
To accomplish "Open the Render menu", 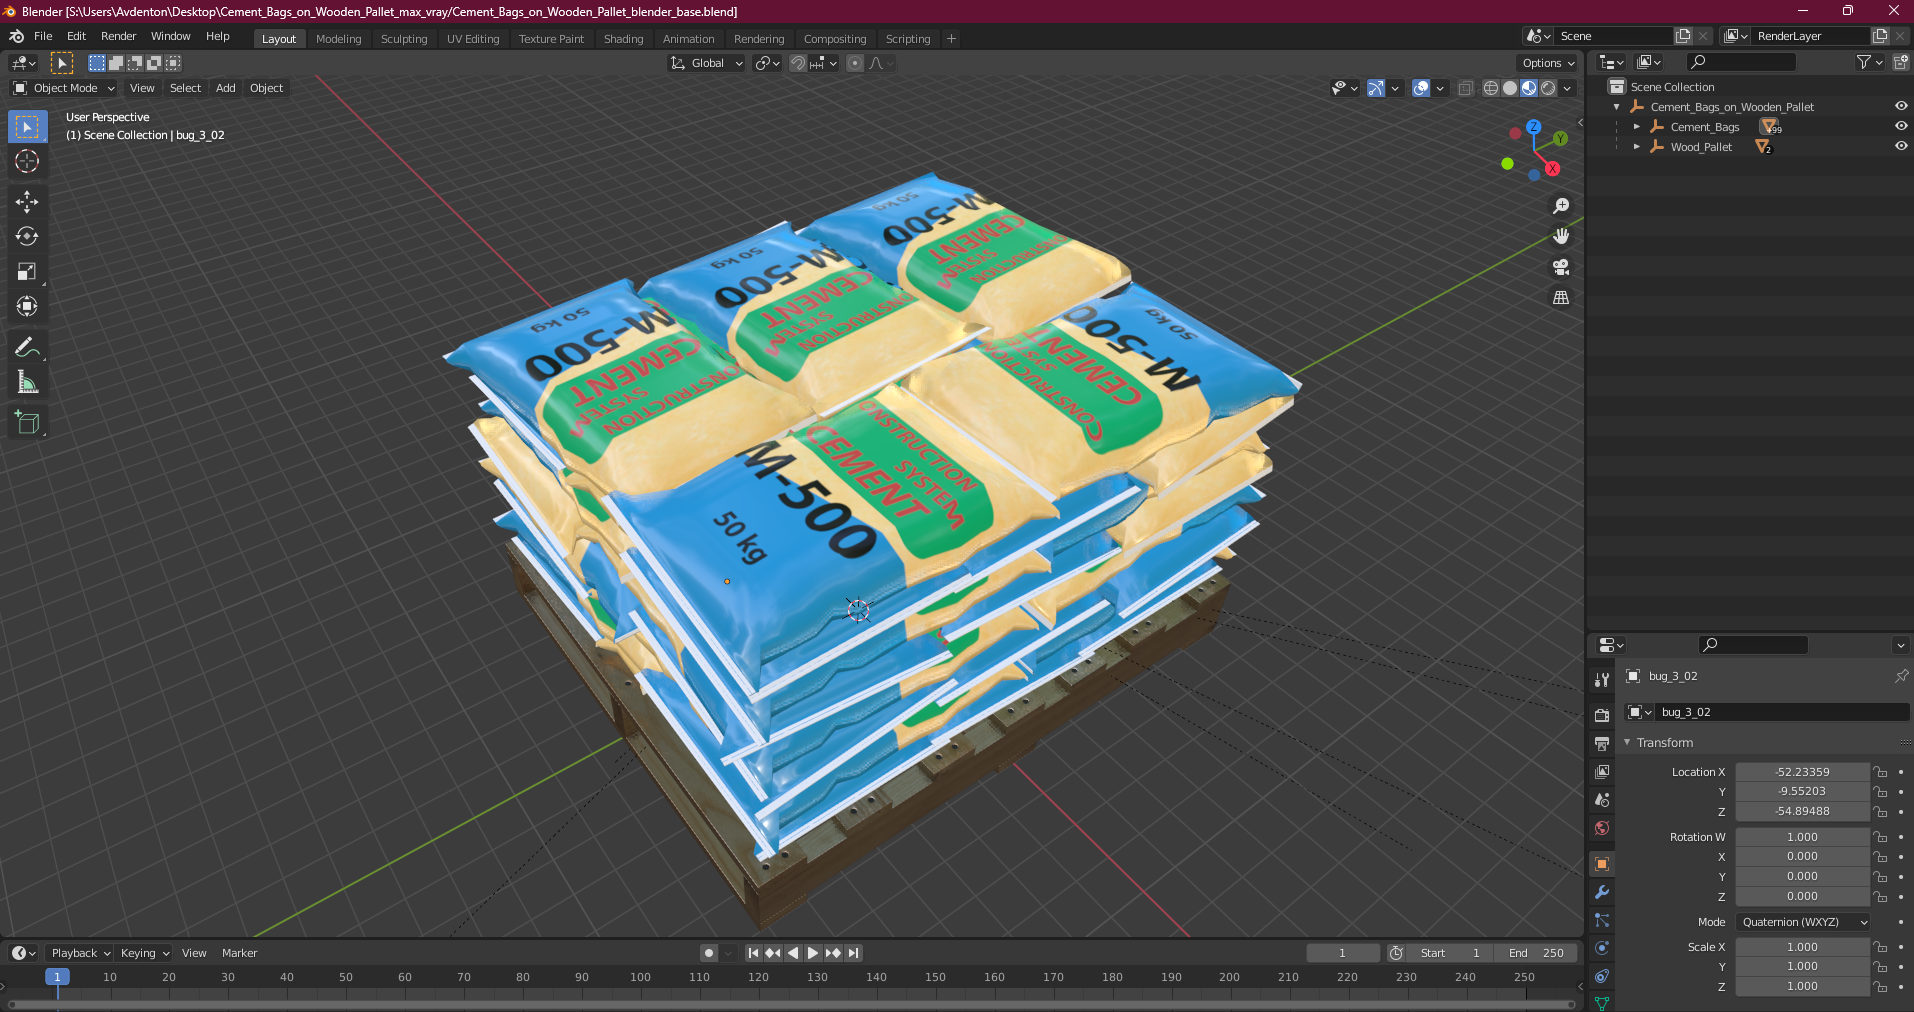I will (x=118, y=36).
